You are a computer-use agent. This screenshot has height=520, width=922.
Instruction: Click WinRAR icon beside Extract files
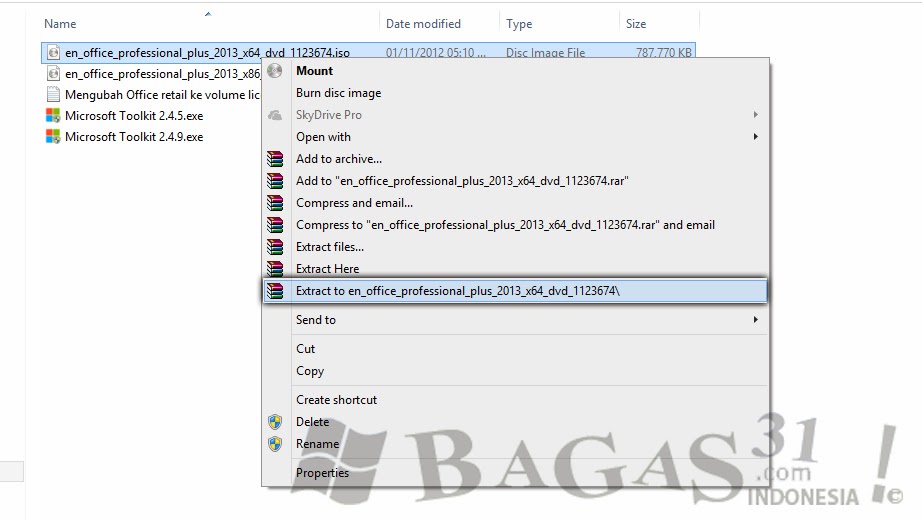point(275,247)
